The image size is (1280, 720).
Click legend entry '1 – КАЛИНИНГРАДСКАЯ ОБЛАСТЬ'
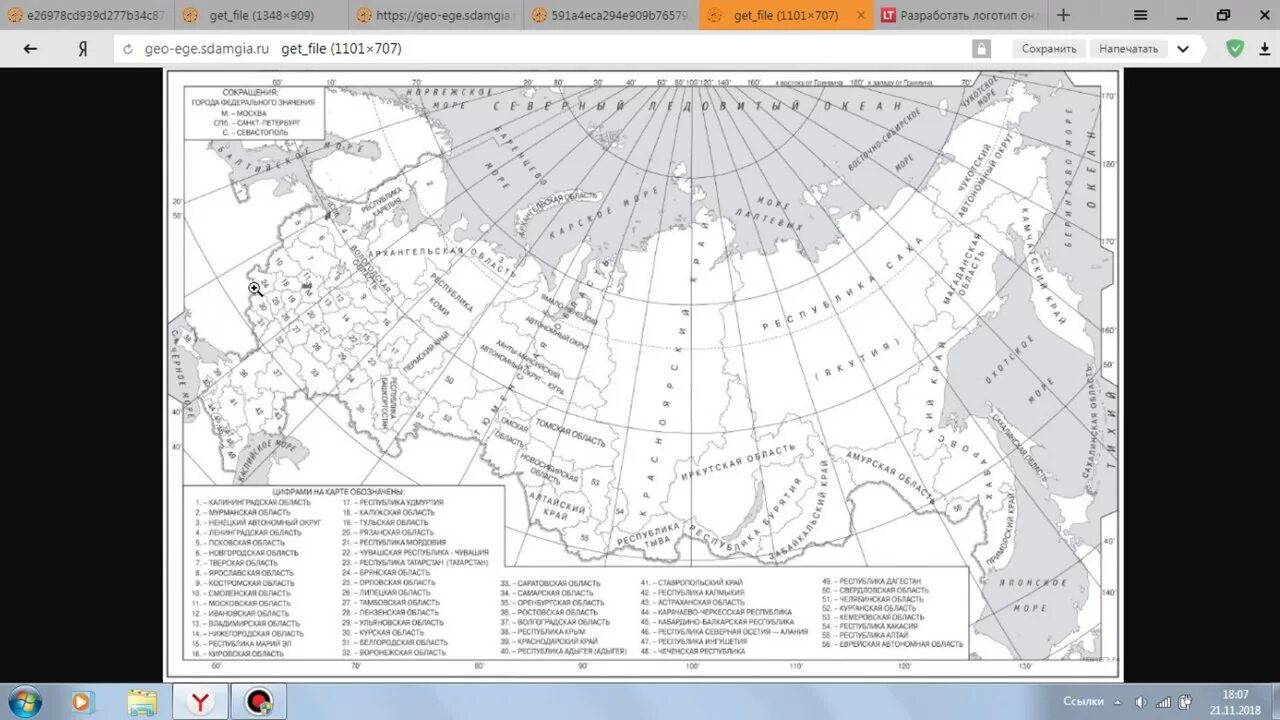[x=253, y=502]
